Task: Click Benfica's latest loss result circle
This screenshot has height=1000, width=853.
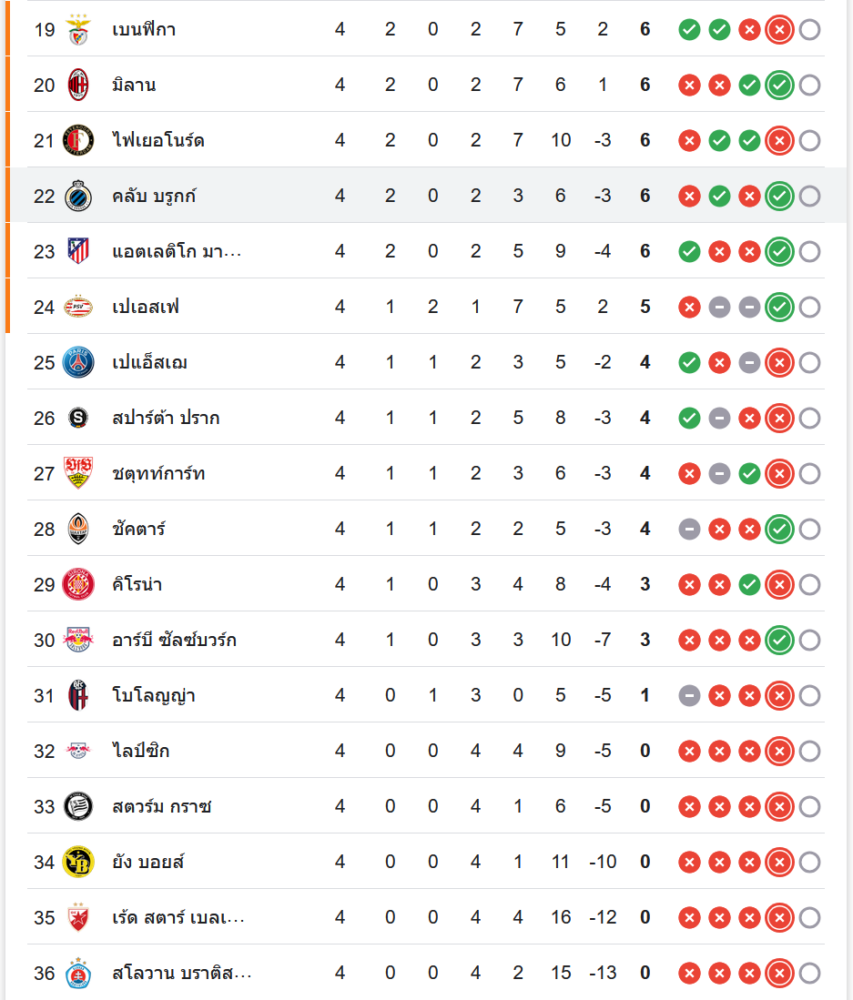Action: click(779, 29)
